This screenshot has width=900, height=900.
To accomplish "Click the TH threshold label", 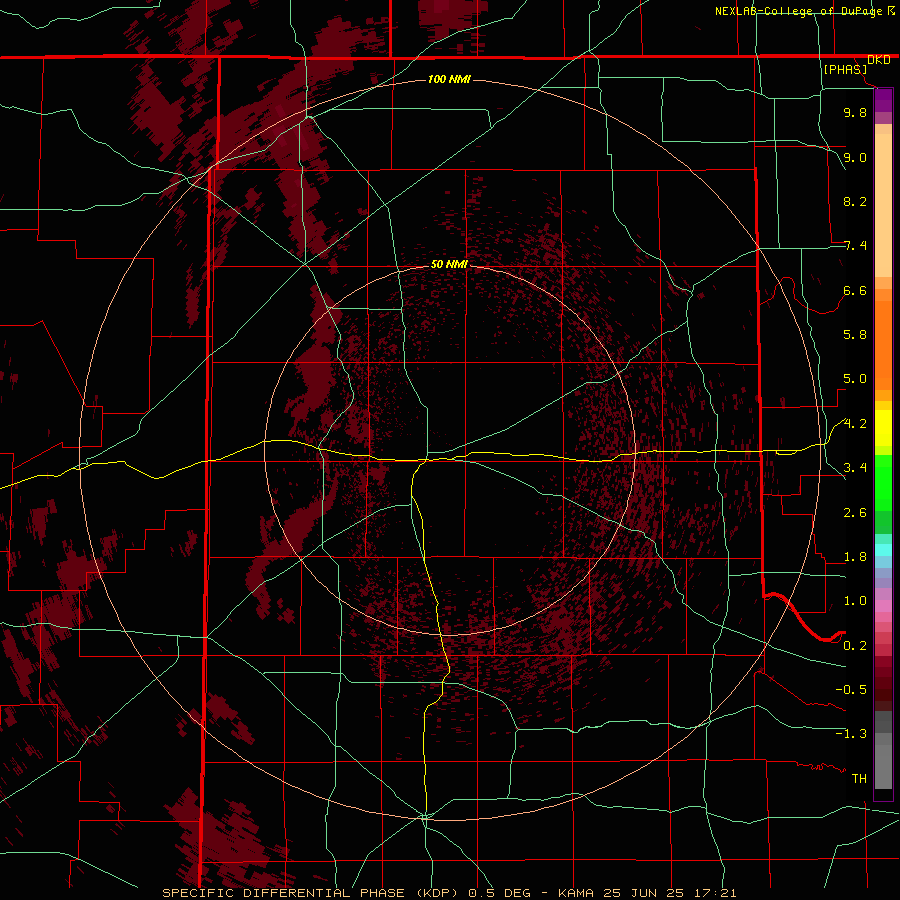I will pos(859,779).
